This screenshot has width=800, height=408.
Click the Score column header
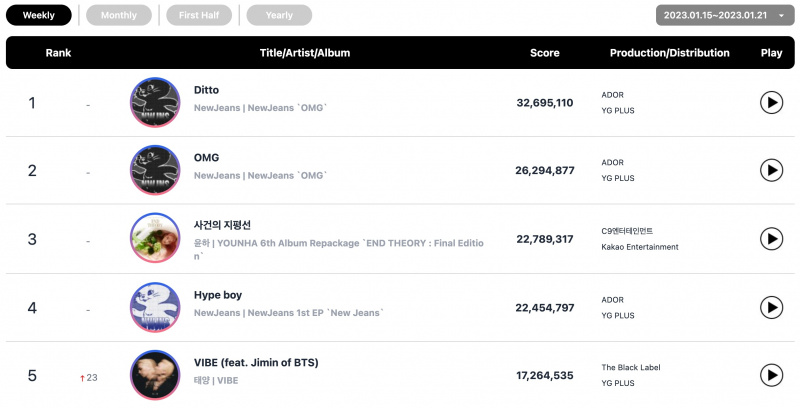544,53
